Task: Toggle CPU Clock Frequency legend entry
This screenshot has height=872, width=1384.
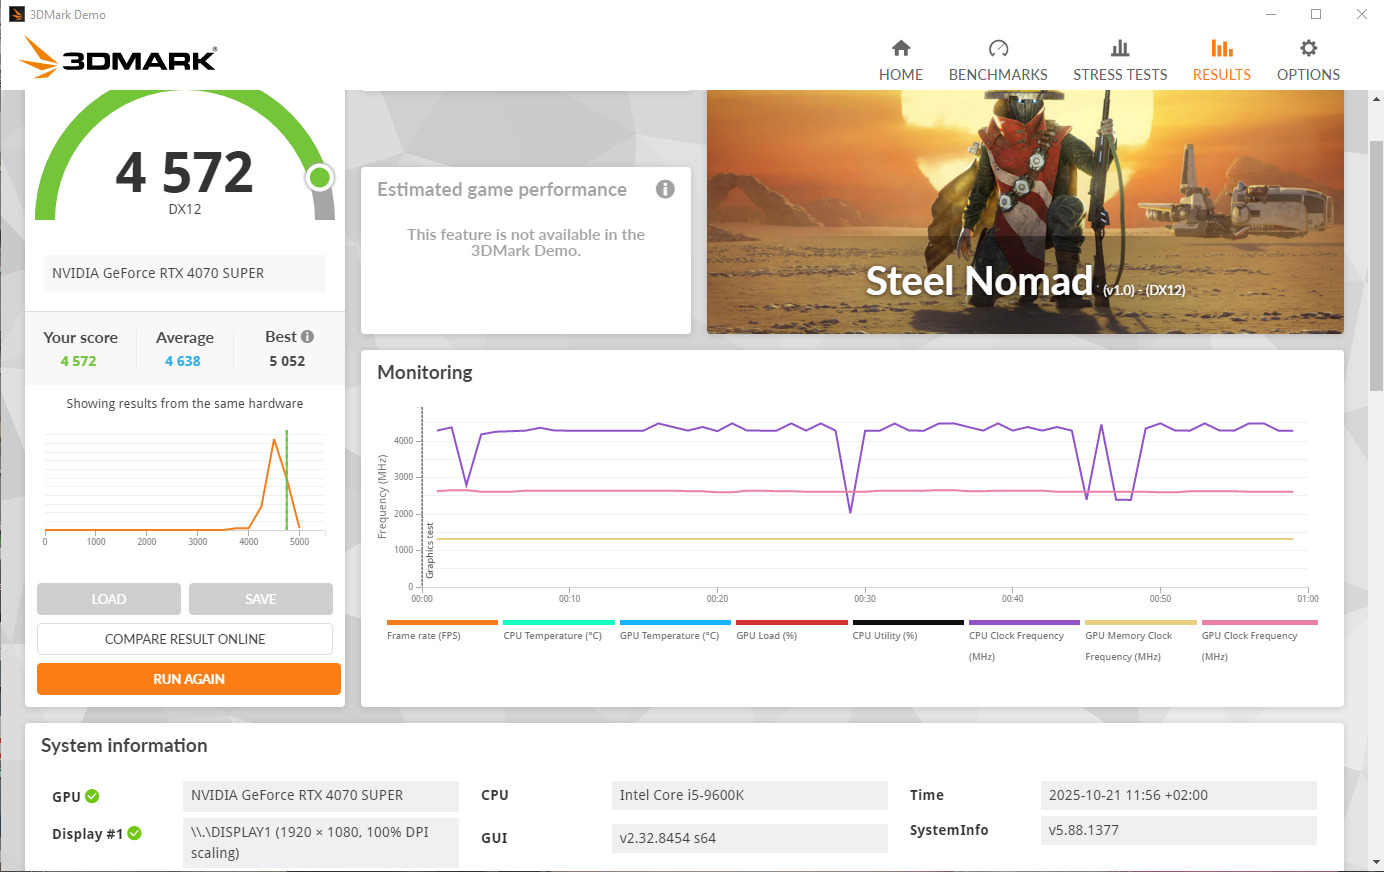Action: [x=1024, y=641]
